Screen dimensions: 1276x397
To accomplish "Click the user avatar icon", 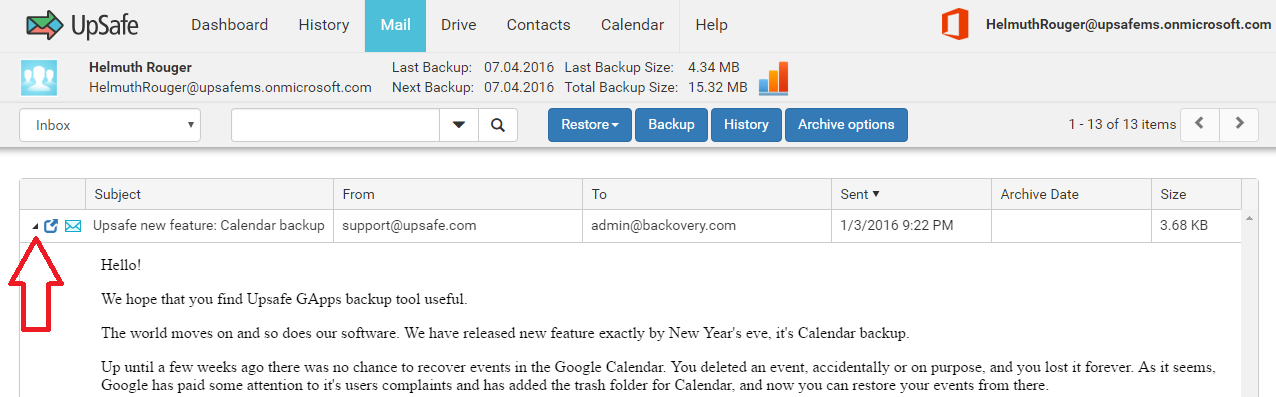I will [39, 78].
